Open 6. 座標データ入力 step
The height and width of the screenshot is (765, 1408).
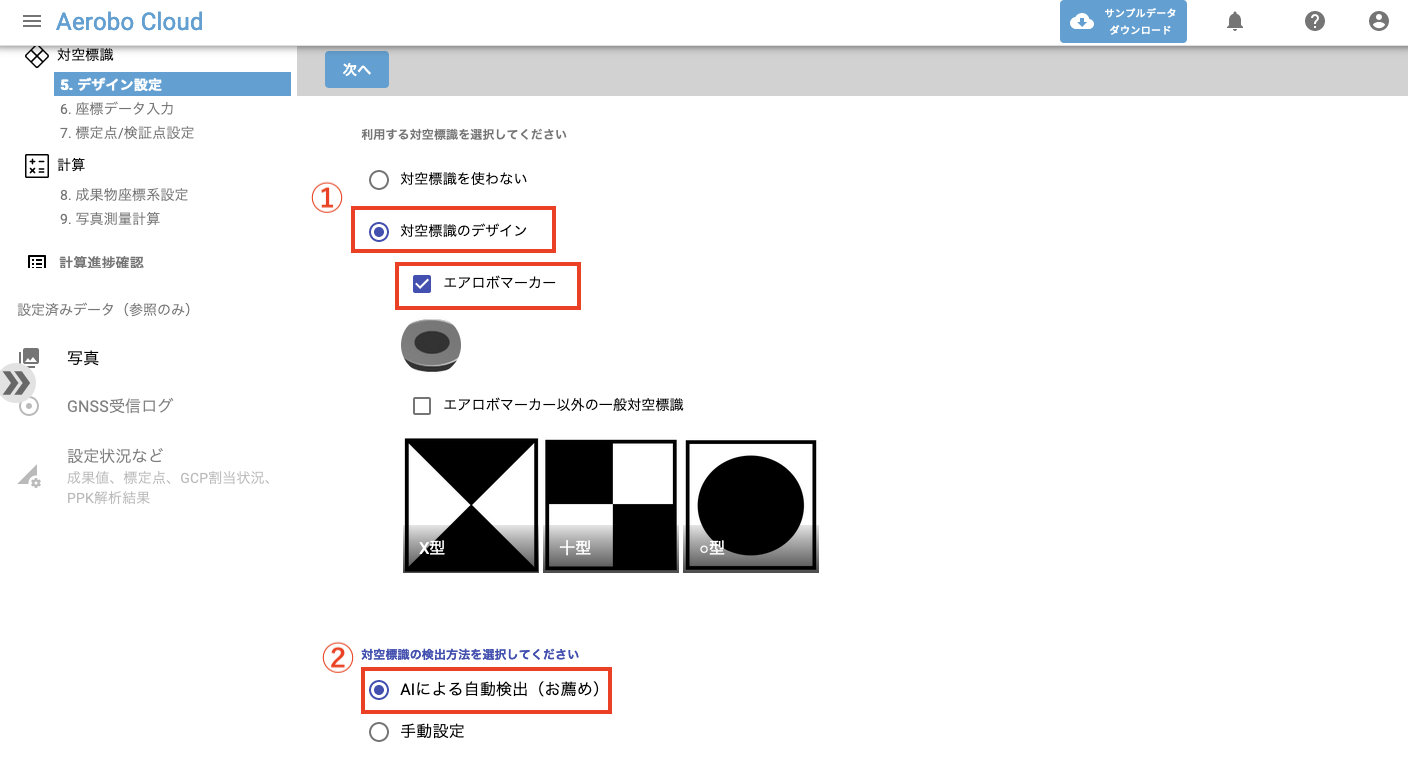[x=117, y=108]
